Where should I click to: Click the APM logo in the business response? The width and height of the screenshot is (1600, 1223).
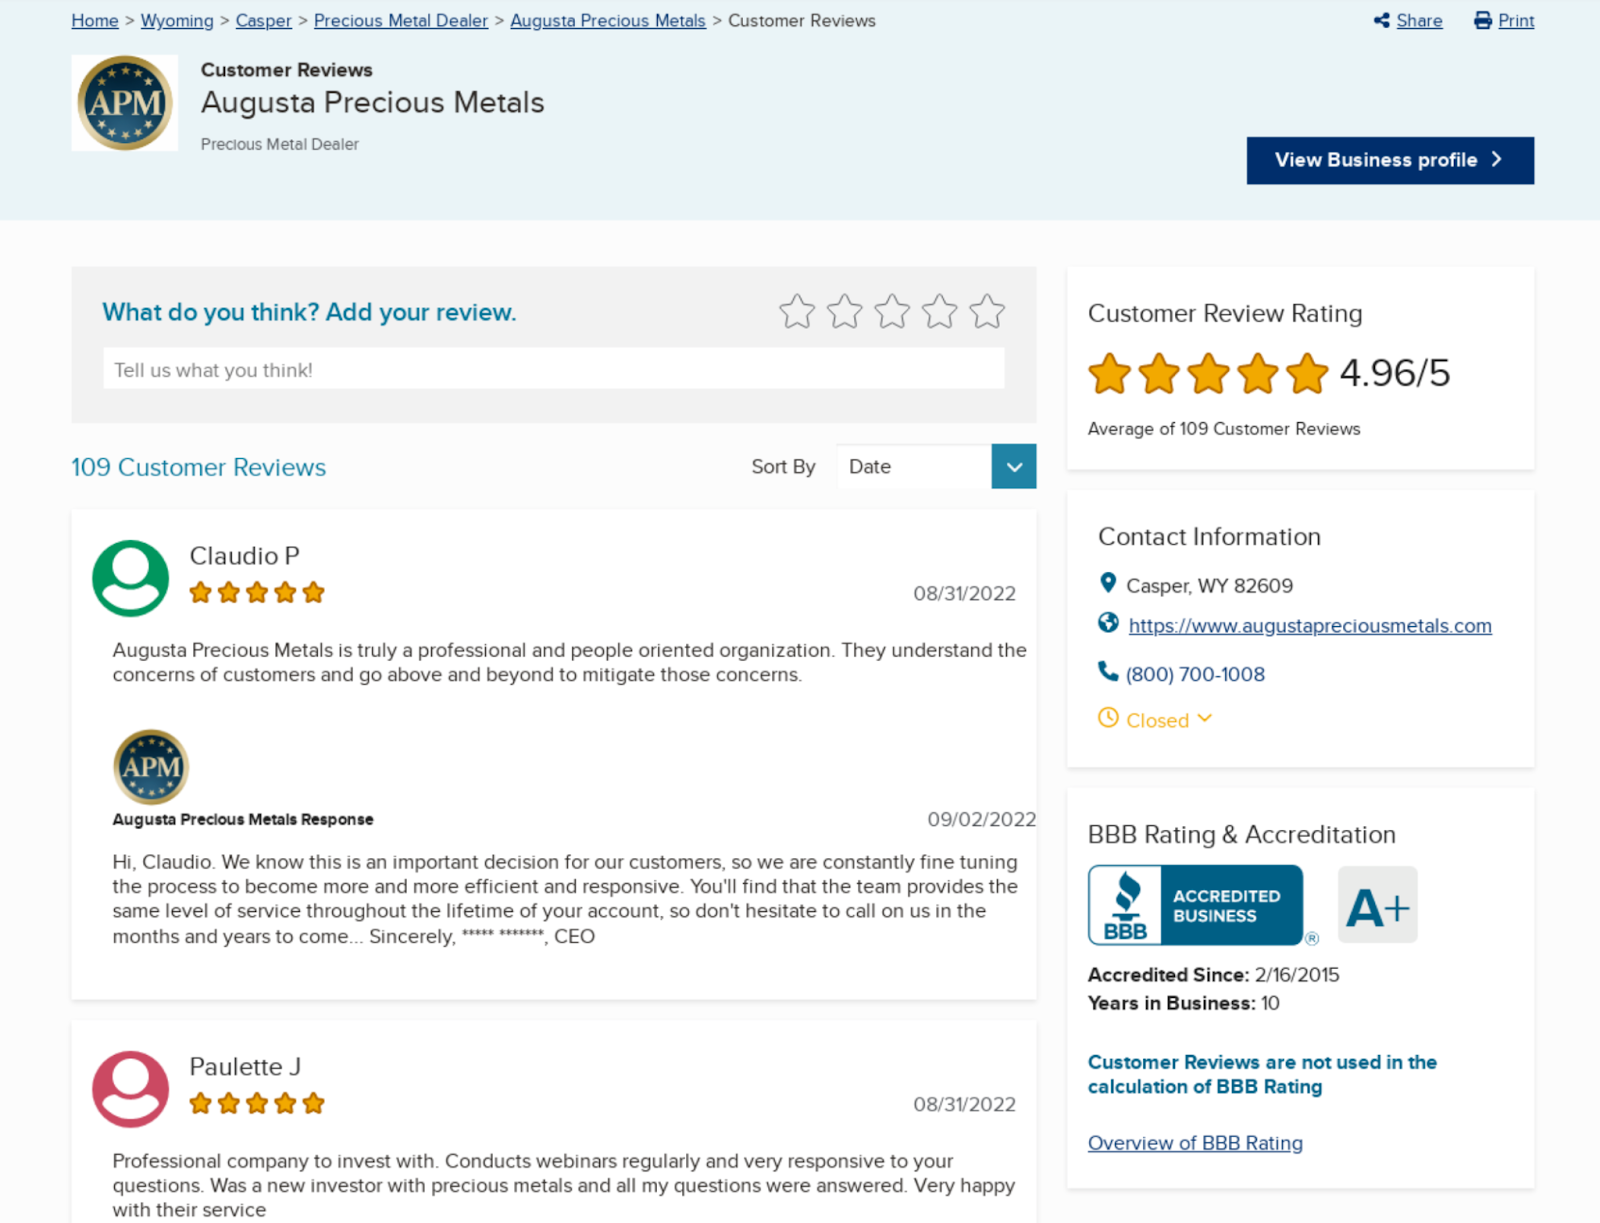151,767
